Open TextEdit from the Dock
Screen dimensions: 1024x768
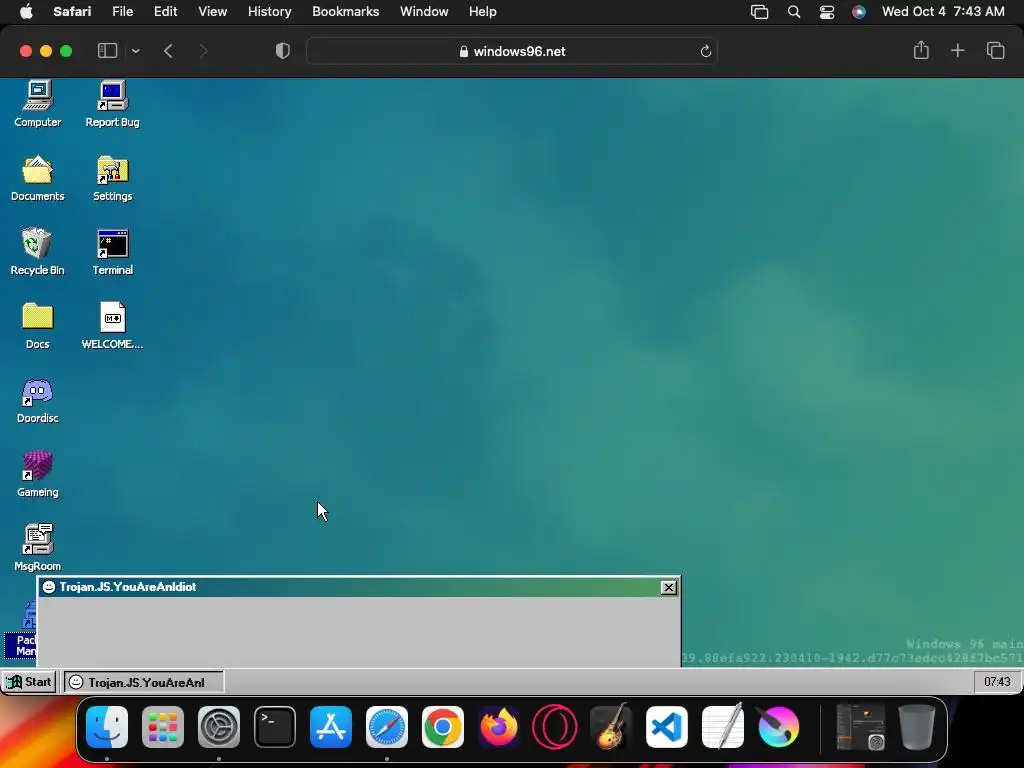[x=722, y=726]
